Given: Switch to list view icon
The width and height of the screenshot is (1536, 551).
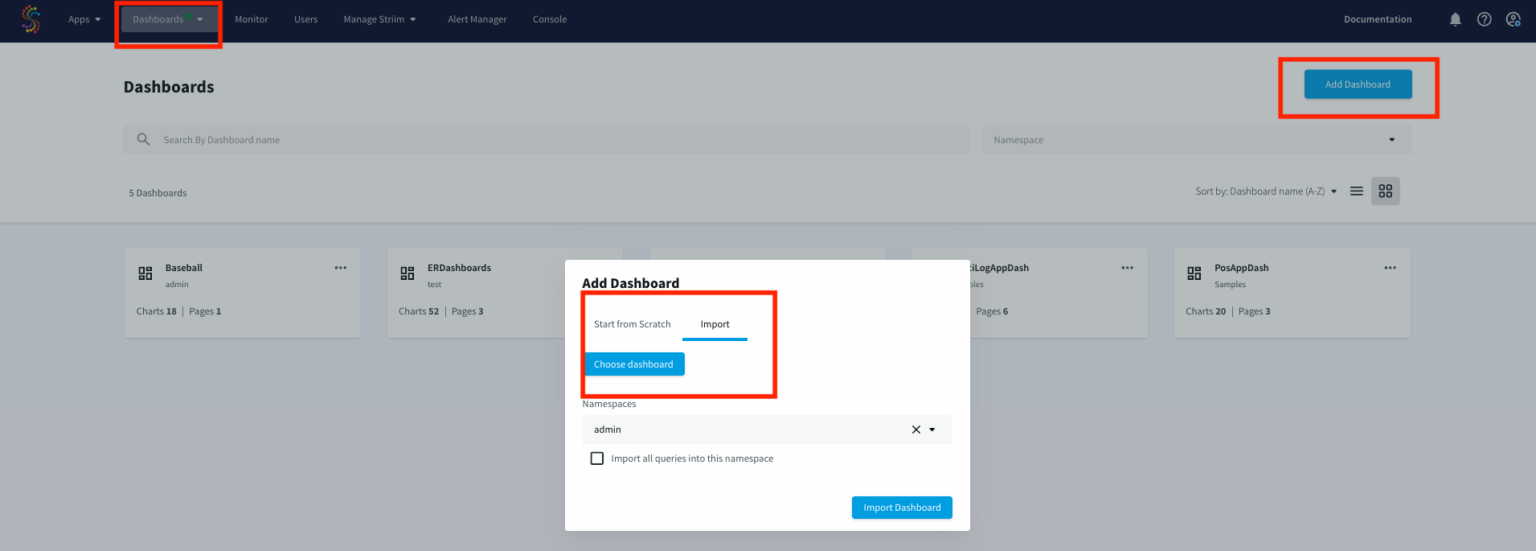Looking at the screenshot, I should [1357, 191].
